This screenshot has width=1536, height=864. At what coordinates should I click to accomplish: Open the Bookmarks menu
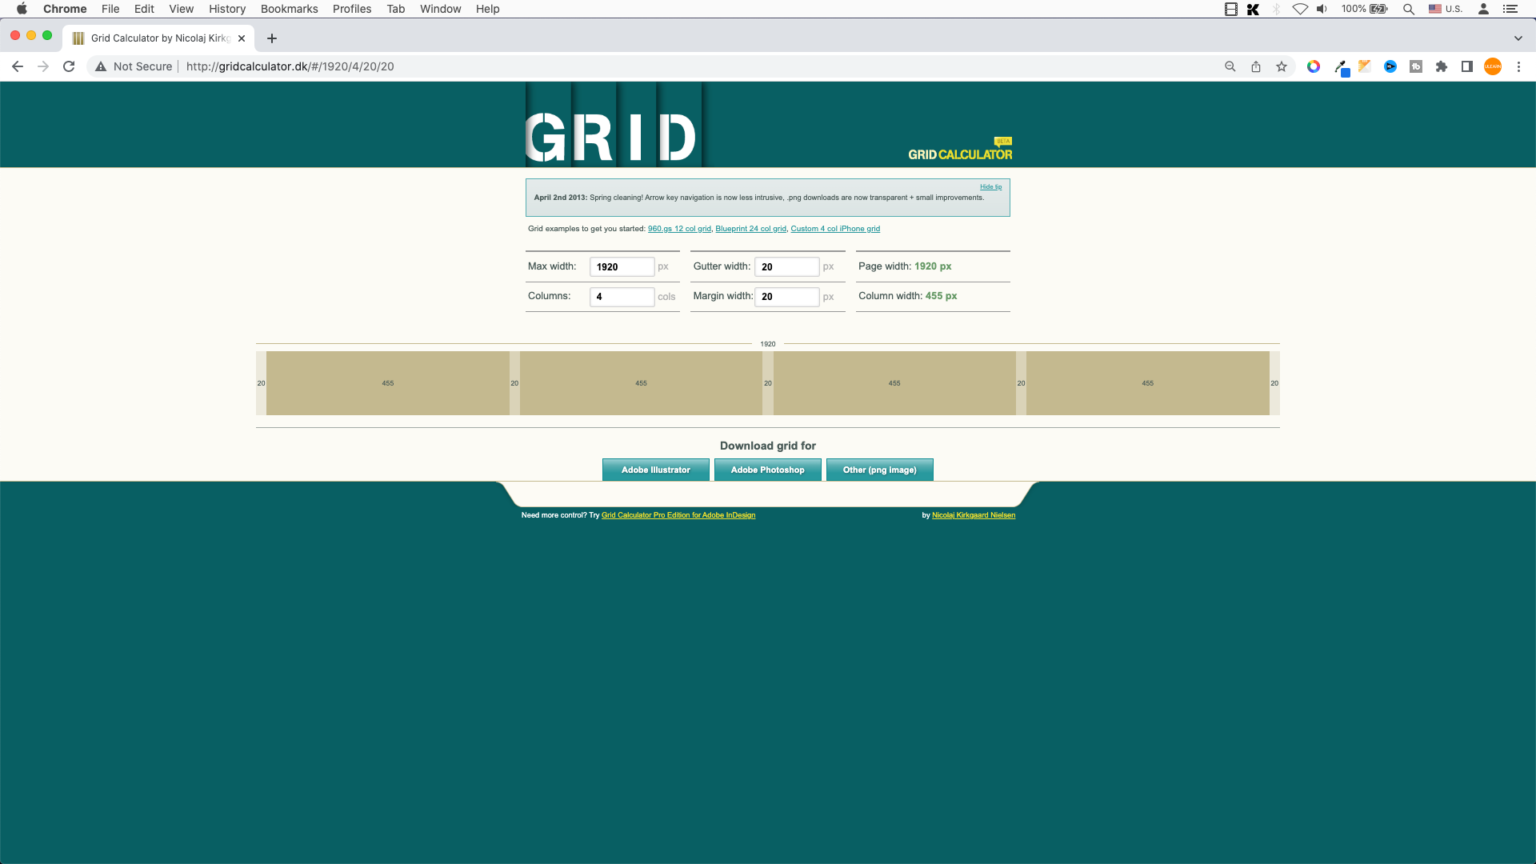tap(289, 9)
